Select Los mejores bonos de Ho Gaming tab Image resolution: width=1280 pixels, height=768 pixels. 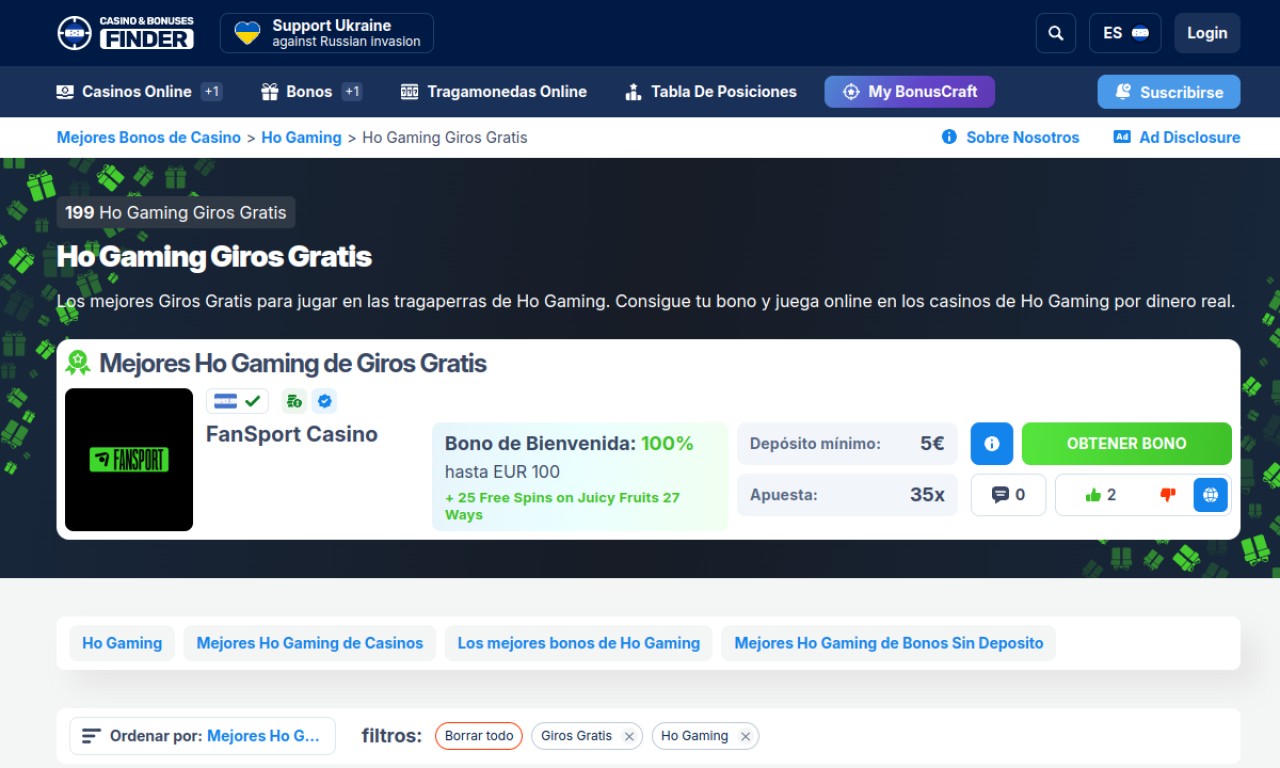pyautogui.click(x=578, y=643)
